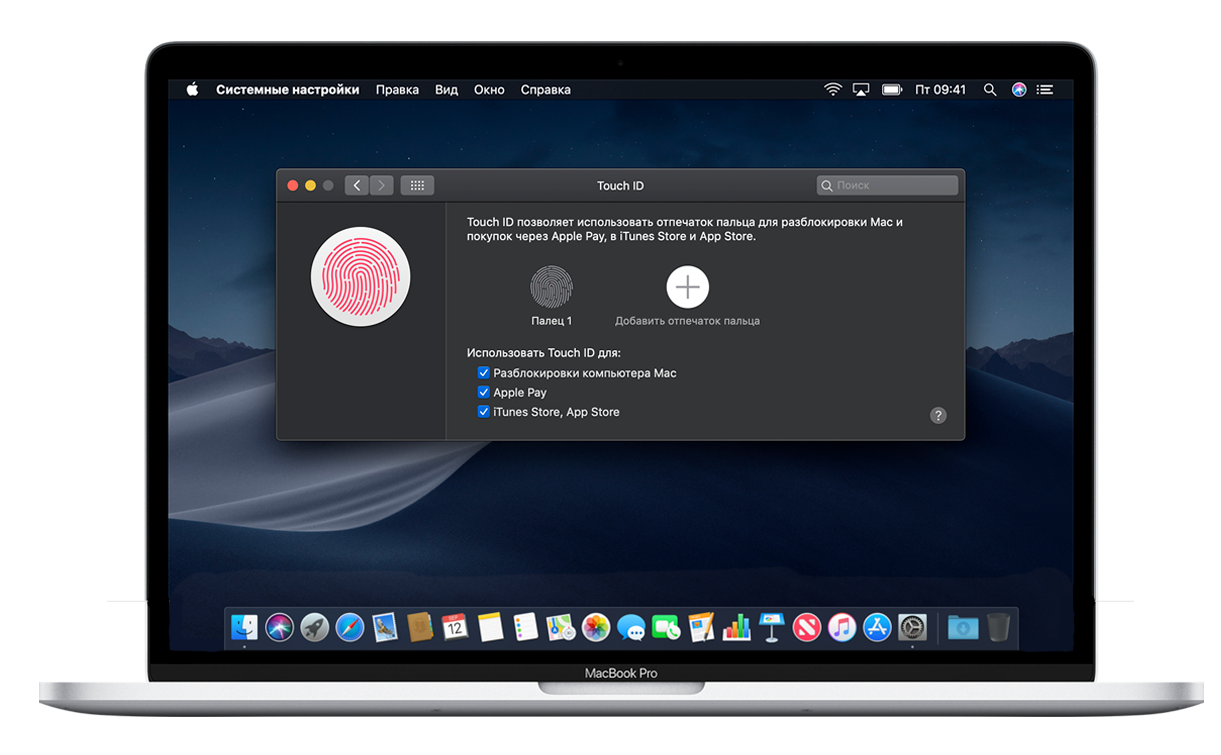
Task: Open System Preferences gear in dock
Action: tap(912, 627)
